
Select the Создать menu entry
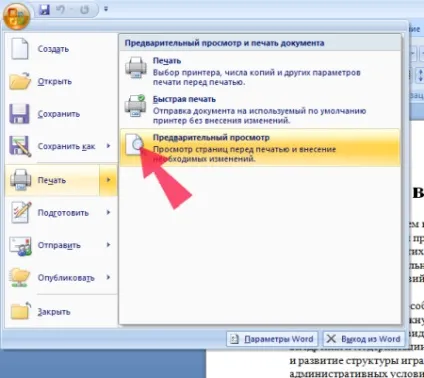(x=61, y=49)
